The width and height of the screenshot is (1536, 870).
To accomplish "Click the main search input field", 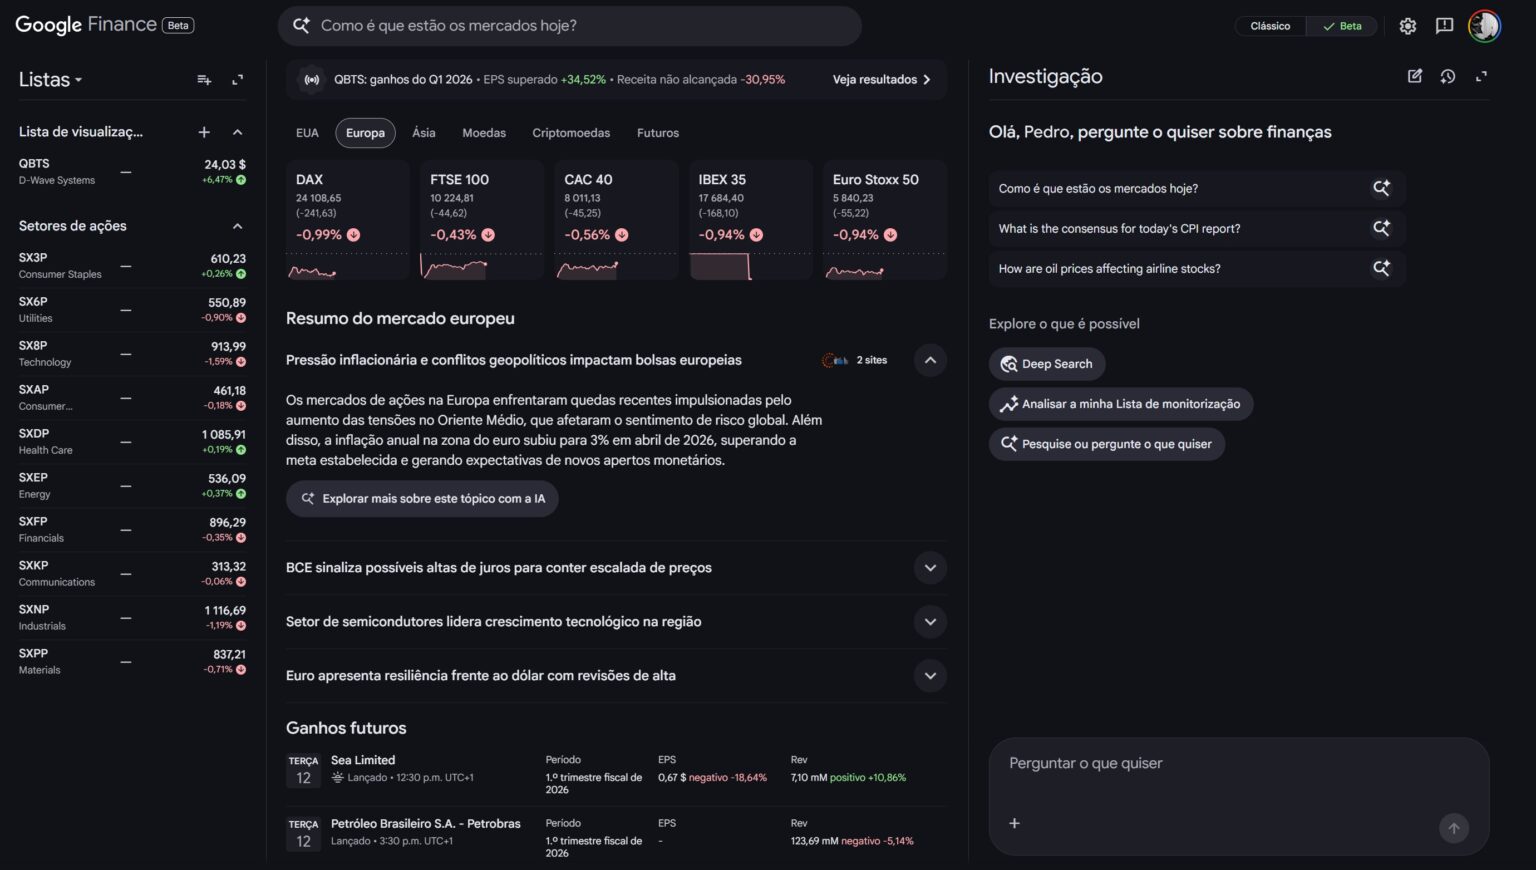I will point(570,26).
